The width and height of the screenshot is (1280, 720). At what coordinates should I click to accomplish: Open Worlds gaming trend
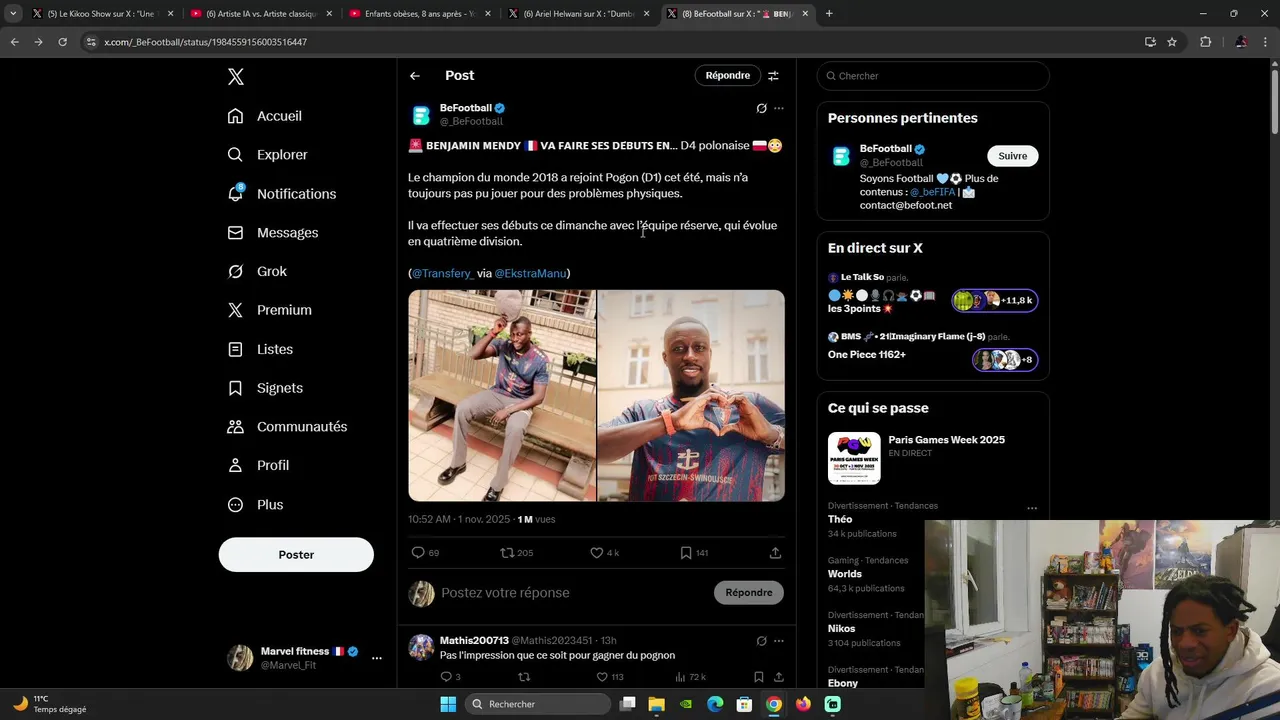pos(844,574)
